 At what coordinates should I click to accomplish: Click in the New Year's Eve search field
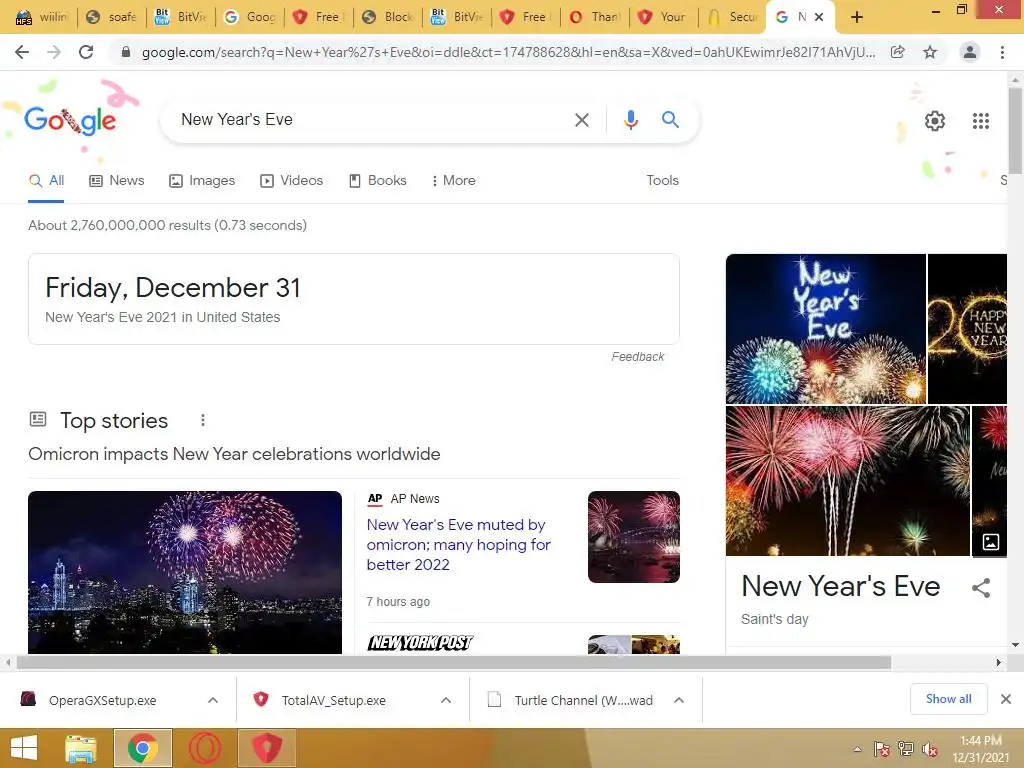[372, 120]
